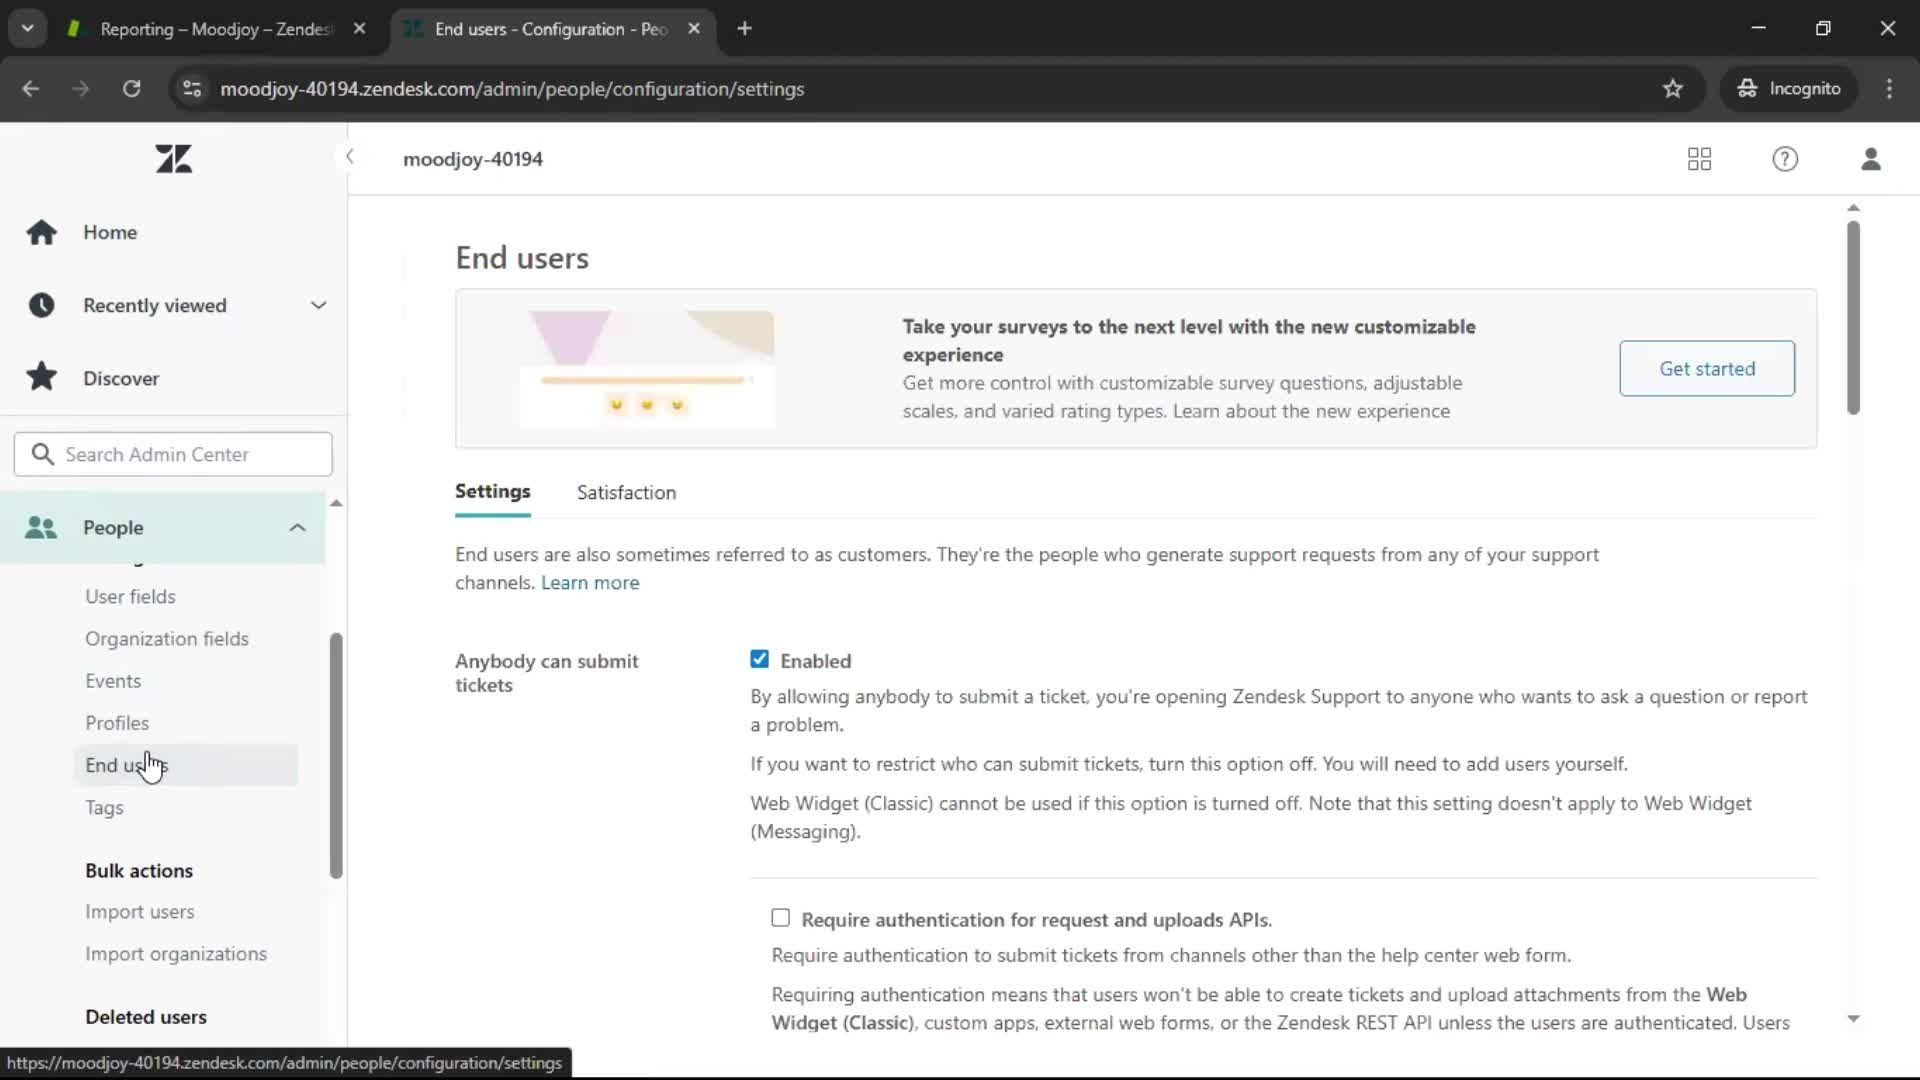Click the main page scroll up arrow
The height and width of the screenshot is (1080, 1920).
pyautogui.click(x=1853, y=208)
